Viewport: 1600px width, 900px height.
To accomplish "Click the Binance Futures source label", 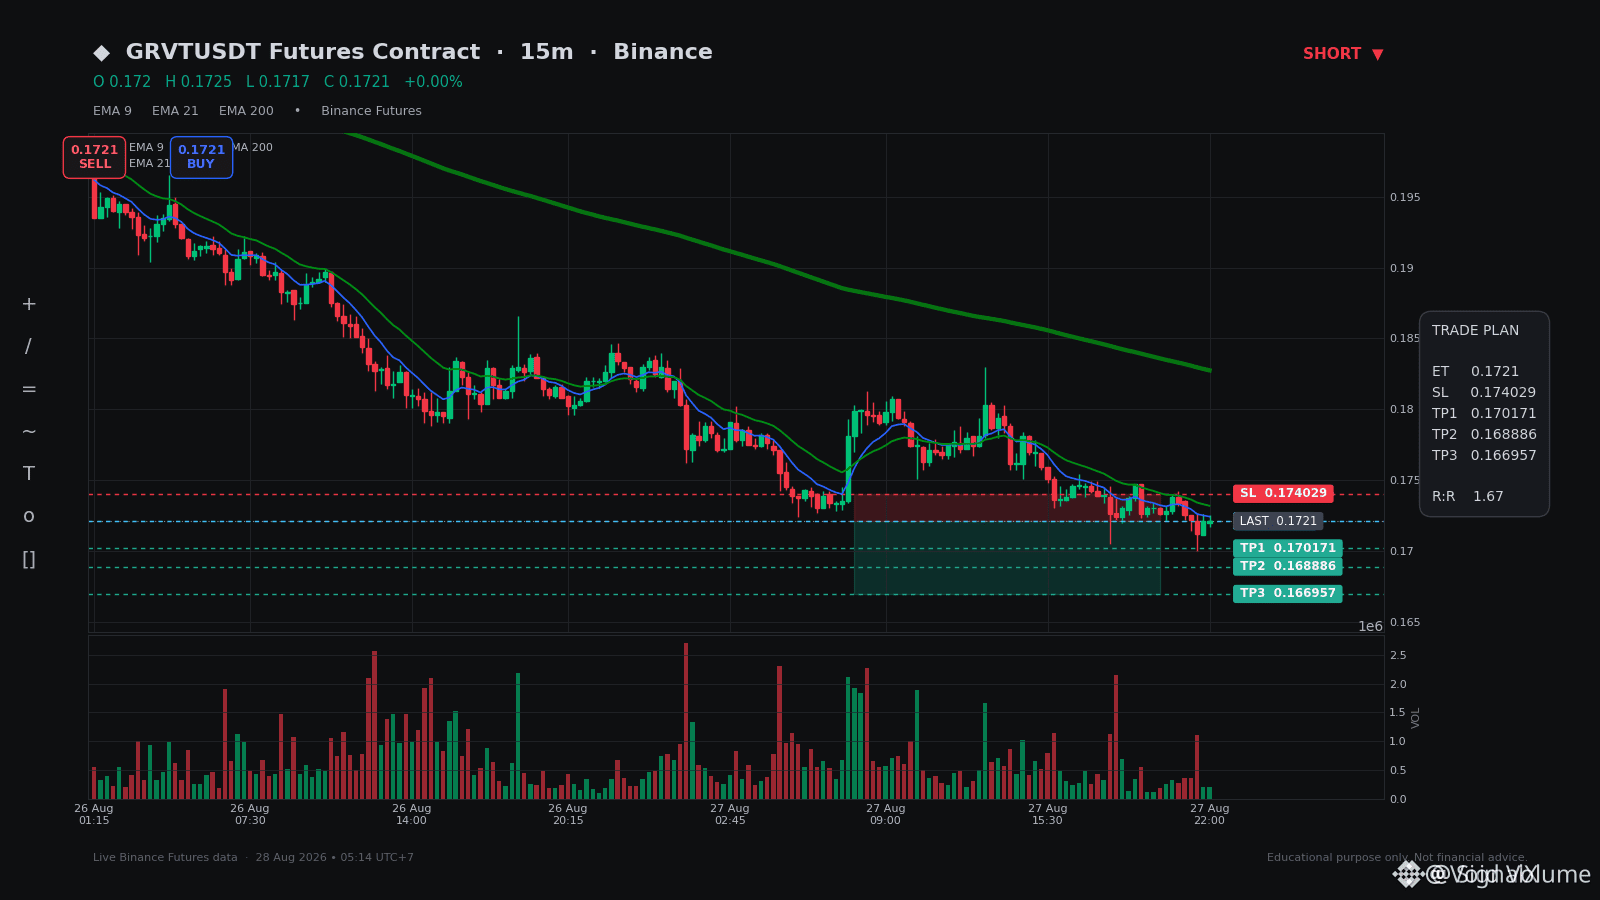I will coord(371,111).
